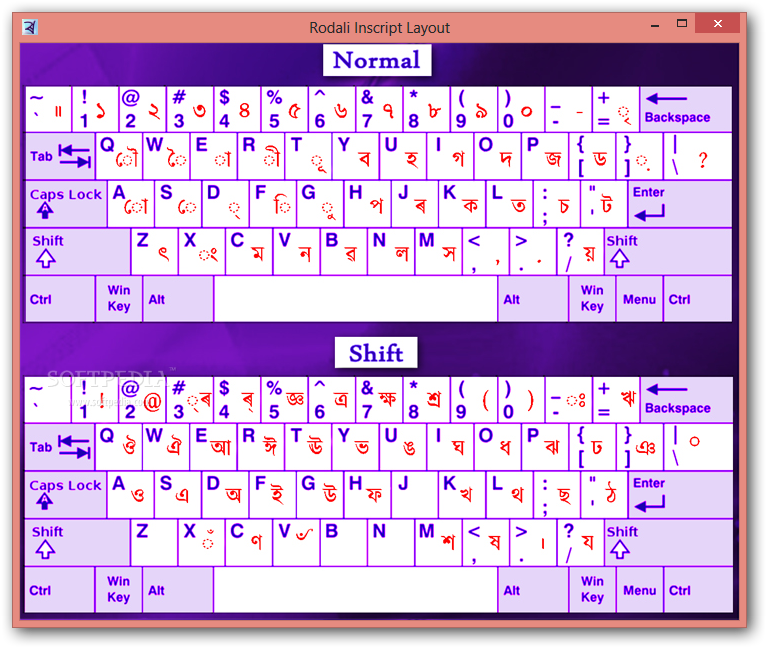Click the semicolon key in Shift keyboard
This screenshot has height=648, width=767.
point(557,494)
